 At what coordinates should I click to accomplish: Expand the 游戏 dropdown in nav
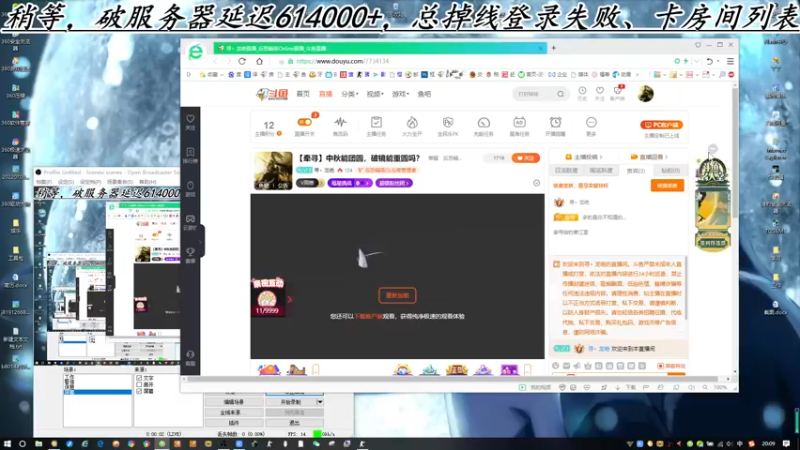pos(400,94)
